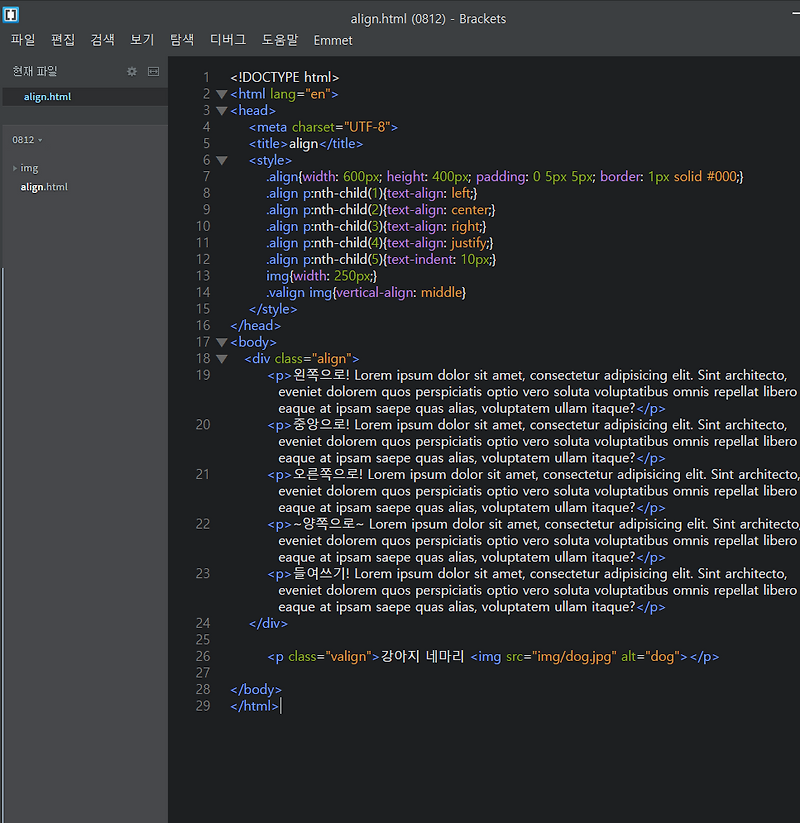
Task: Click the Brackets app logo icon
Action: coord(11,15)
